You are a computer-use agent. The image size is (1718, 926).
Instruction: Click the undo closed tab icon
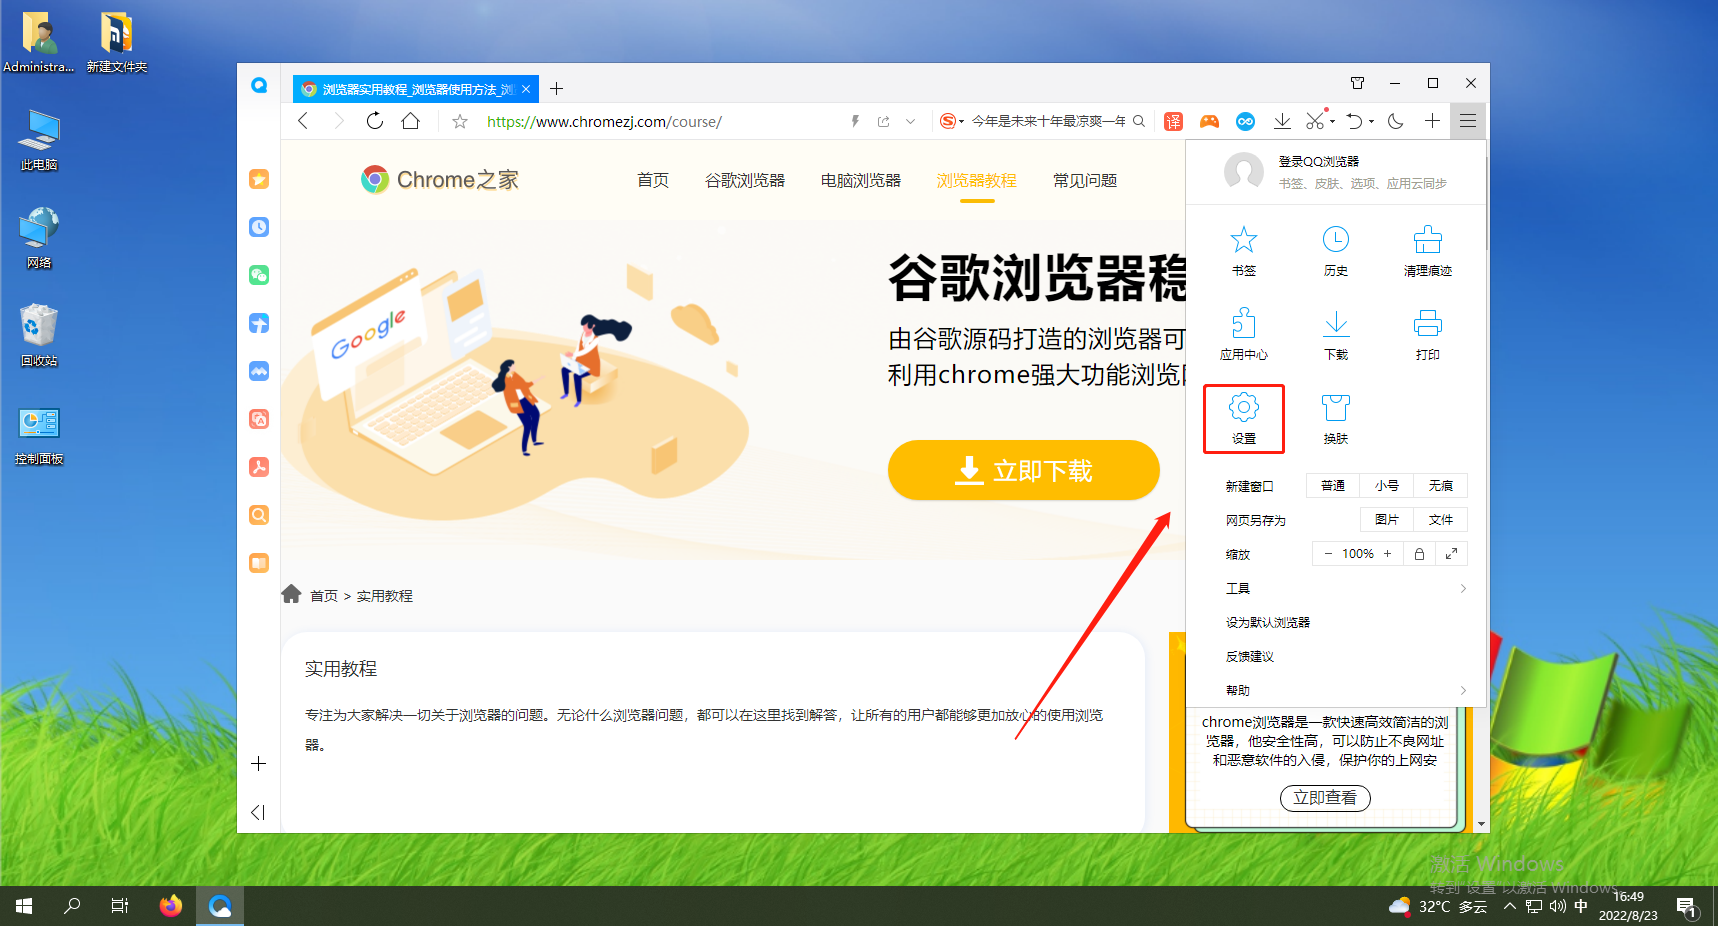coord(1353,121)
